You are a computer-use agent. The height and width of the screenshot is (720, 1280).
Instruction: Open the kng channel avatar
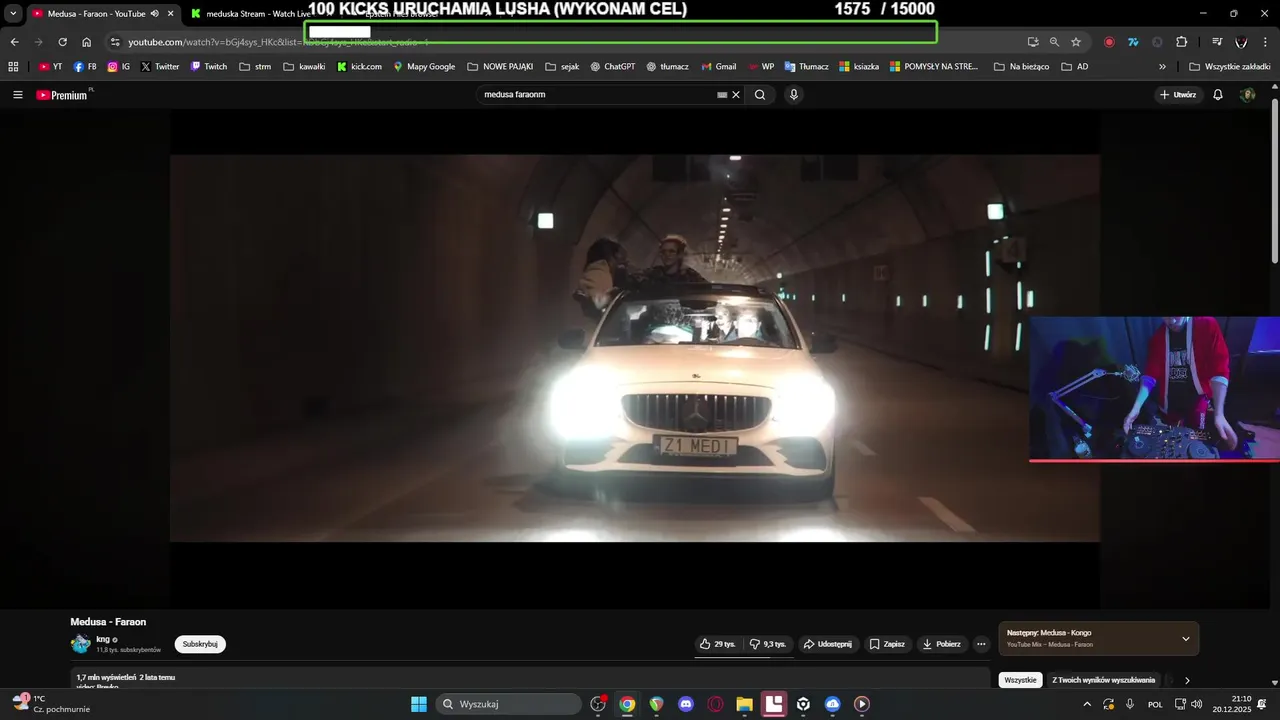[80, 644]
